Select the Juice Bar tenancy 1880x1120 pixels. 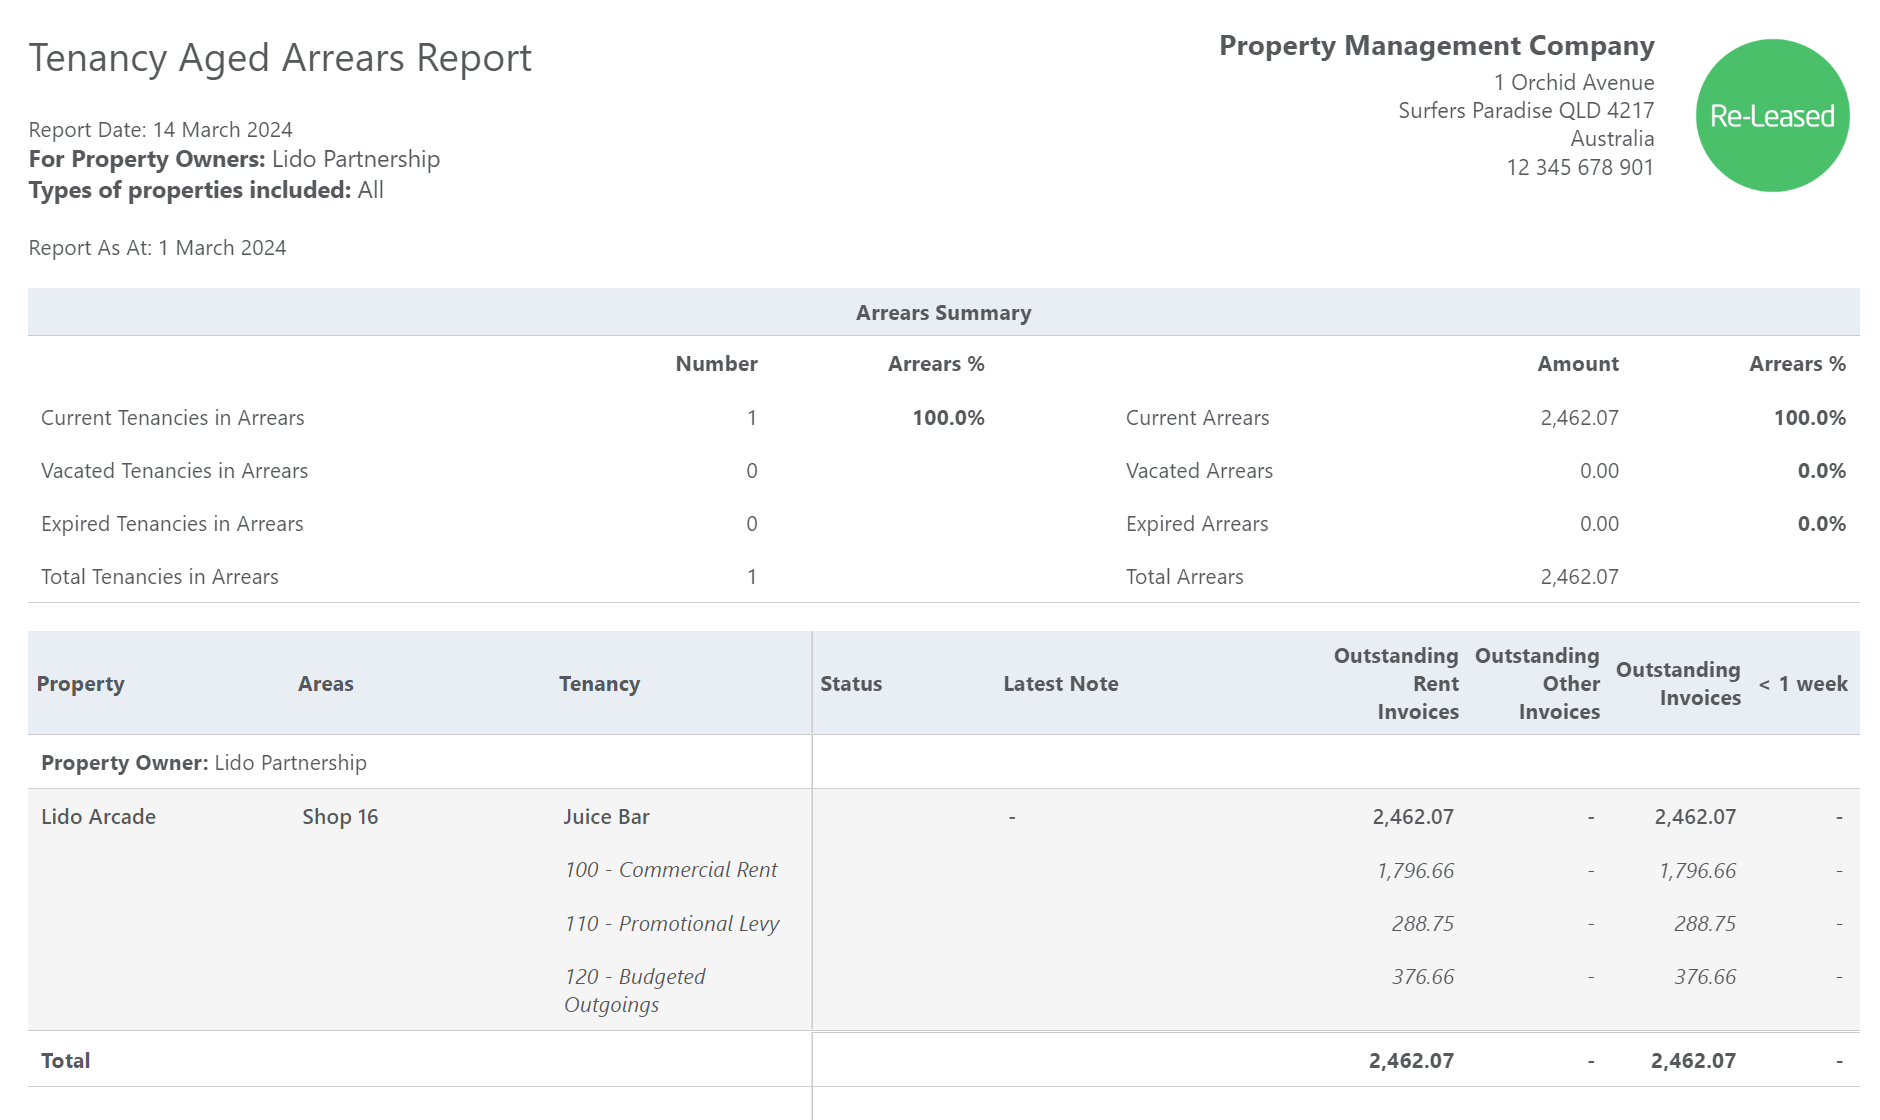[x=605, y=816]
